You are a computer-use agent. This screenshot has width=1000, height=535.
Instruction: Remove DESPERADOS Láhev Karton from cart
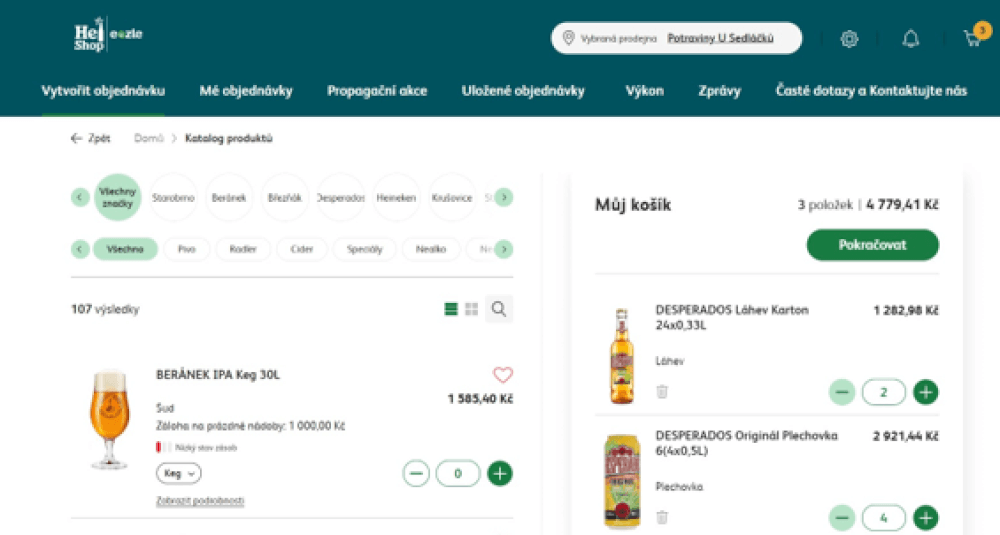pos(662,392)
